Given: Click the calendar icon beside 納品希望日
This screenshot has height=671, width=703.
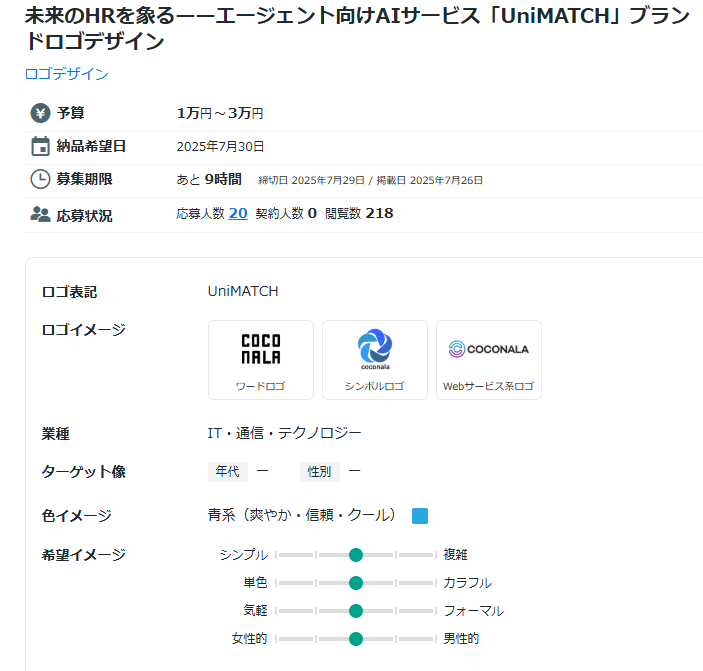Looking at the screenshot, I should 40,147.
